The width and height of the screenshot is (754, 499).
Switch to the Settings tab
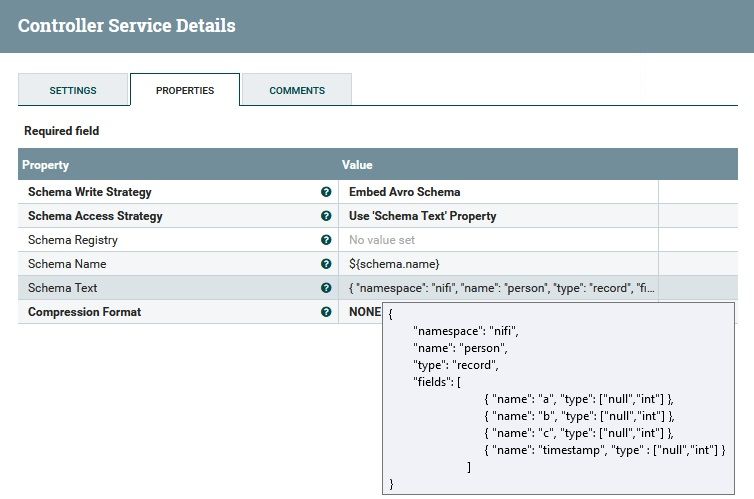[x=73, y=90]
